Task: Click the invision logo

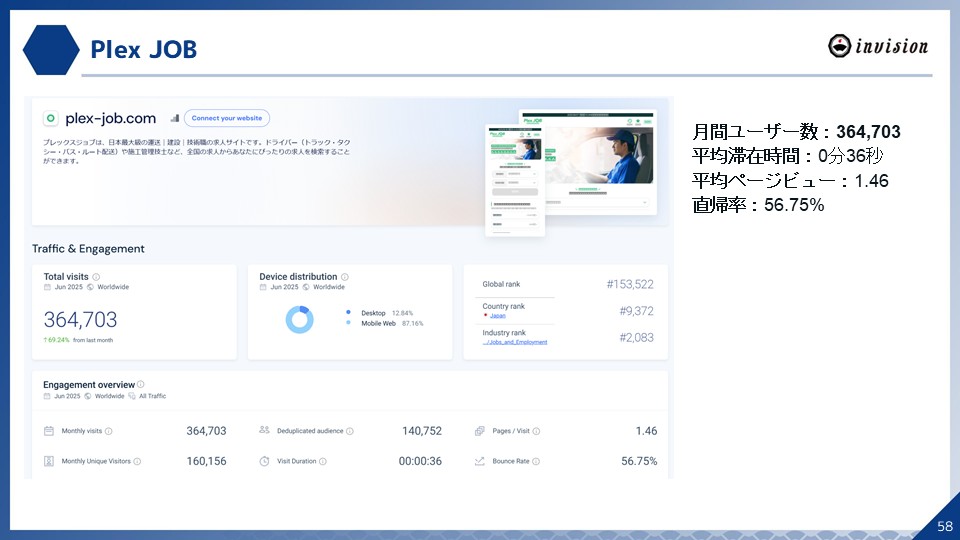Action: click(878, 46)
